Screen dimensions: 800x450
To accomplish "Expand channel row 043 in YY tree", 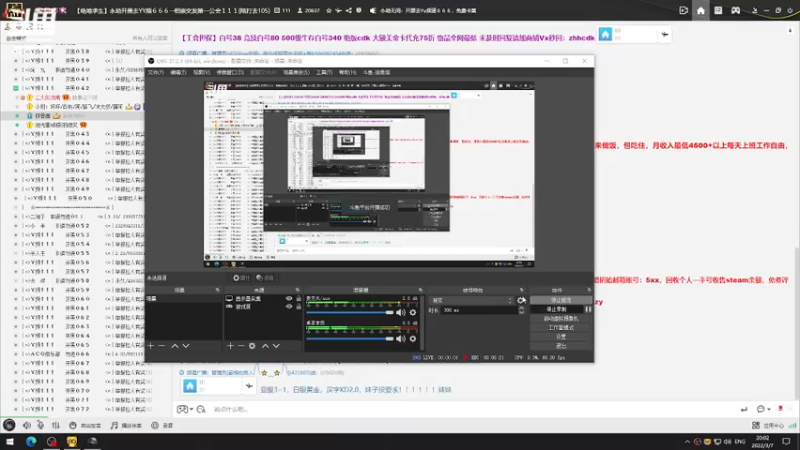I will (16, 134).
